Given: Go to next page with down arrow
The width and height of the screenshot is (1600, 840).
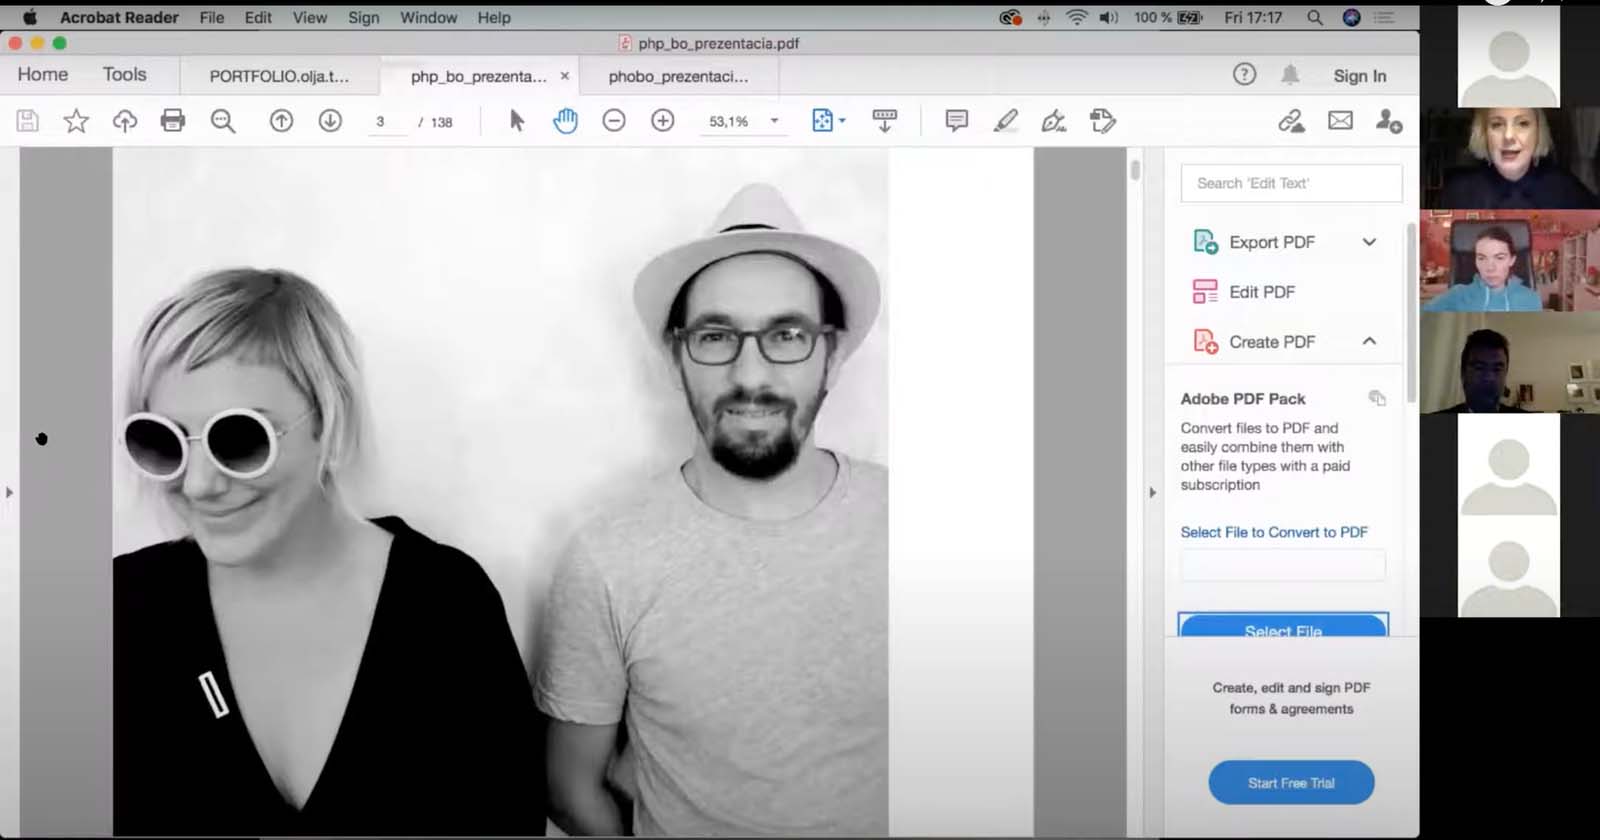Looking at the screenshot, I should 330,121.
